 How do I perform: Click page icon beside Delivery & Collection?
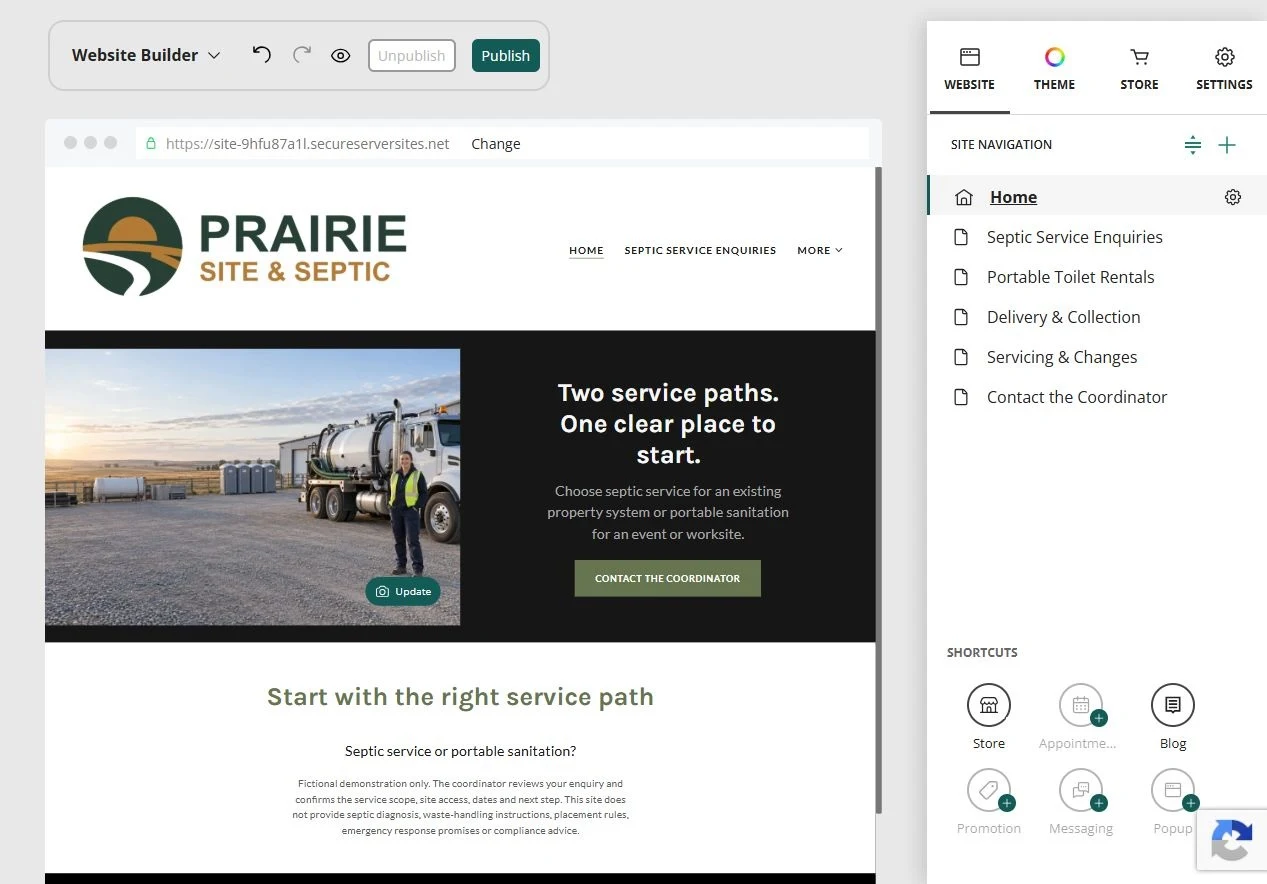[961, 317]
